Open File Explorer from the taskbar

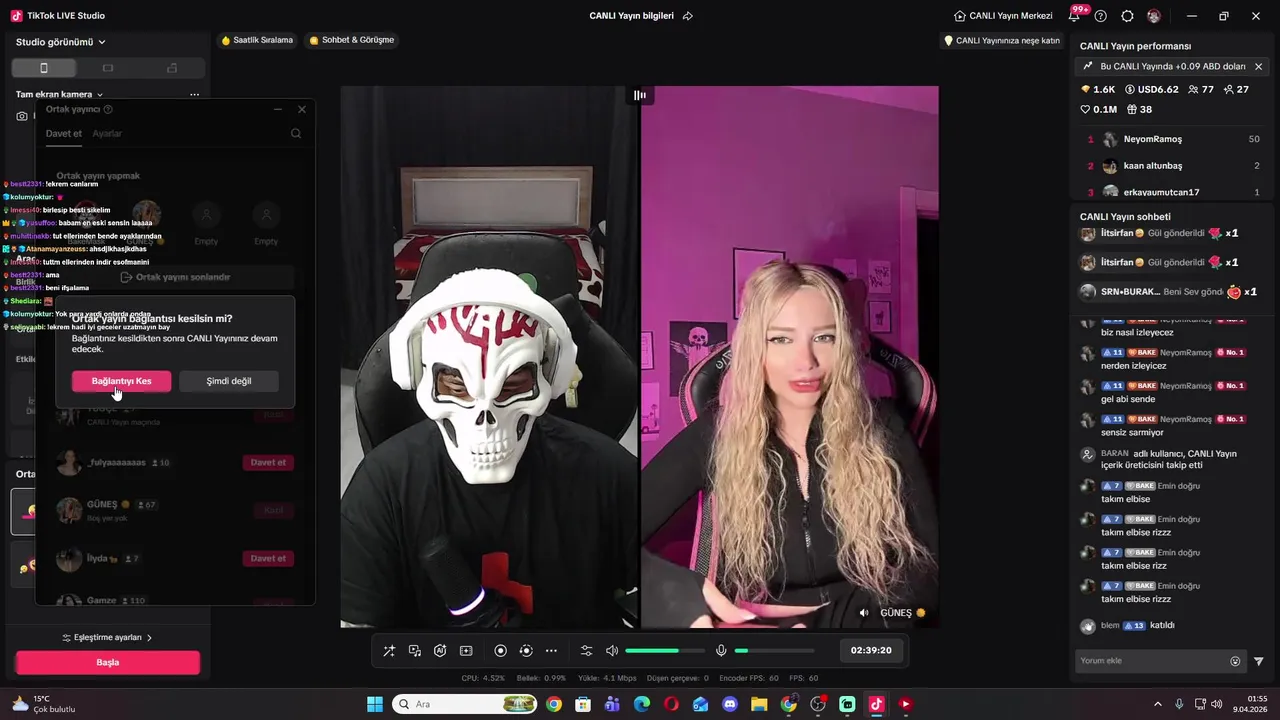759,704
